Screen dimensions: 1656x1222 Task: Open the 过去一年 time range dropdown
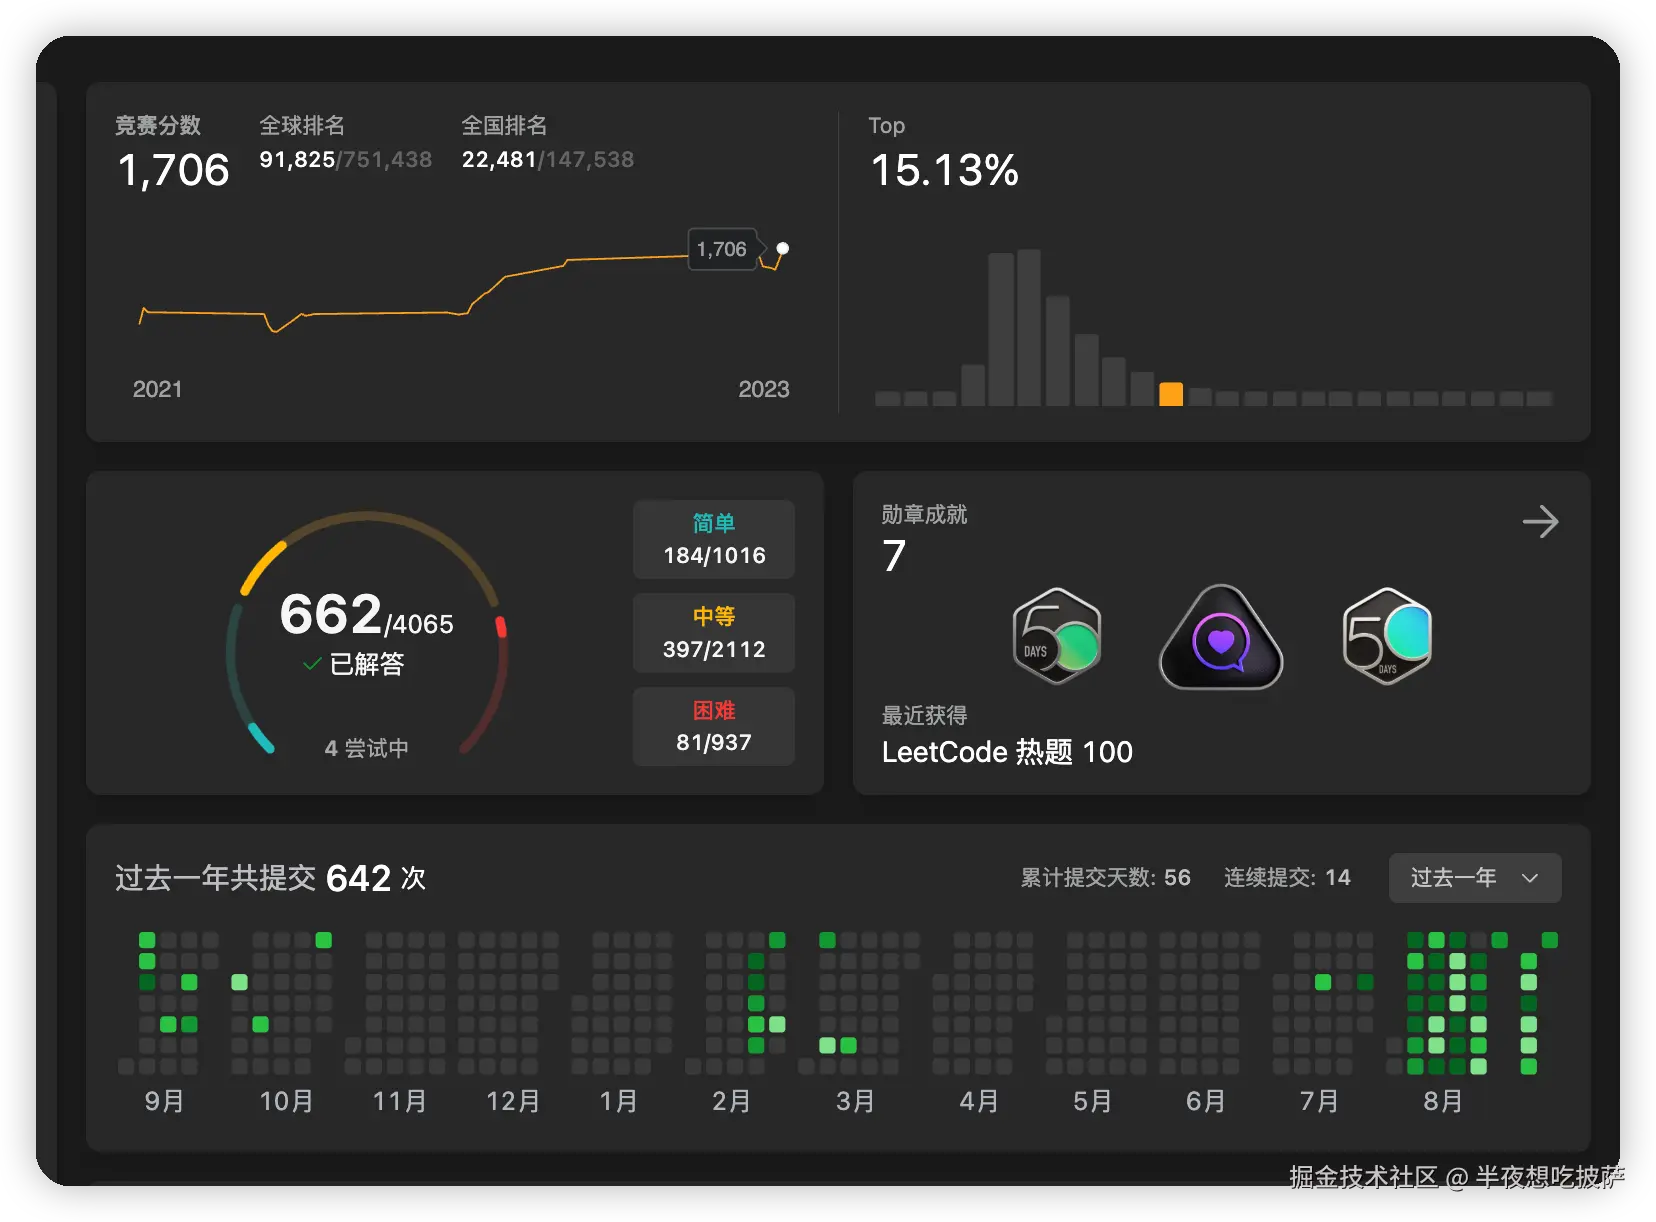point(1474,878)
